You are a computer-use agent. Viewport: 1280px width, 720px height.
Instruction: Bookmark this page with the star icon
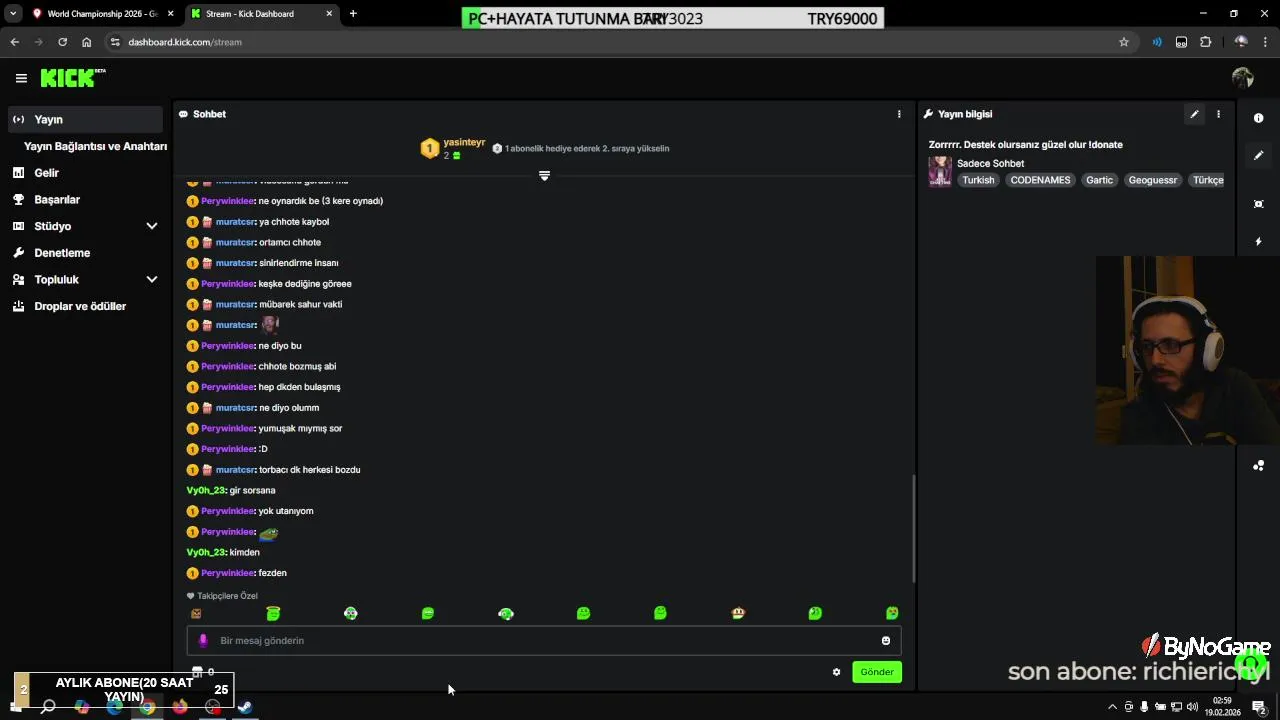click(x=1124, y=42)
